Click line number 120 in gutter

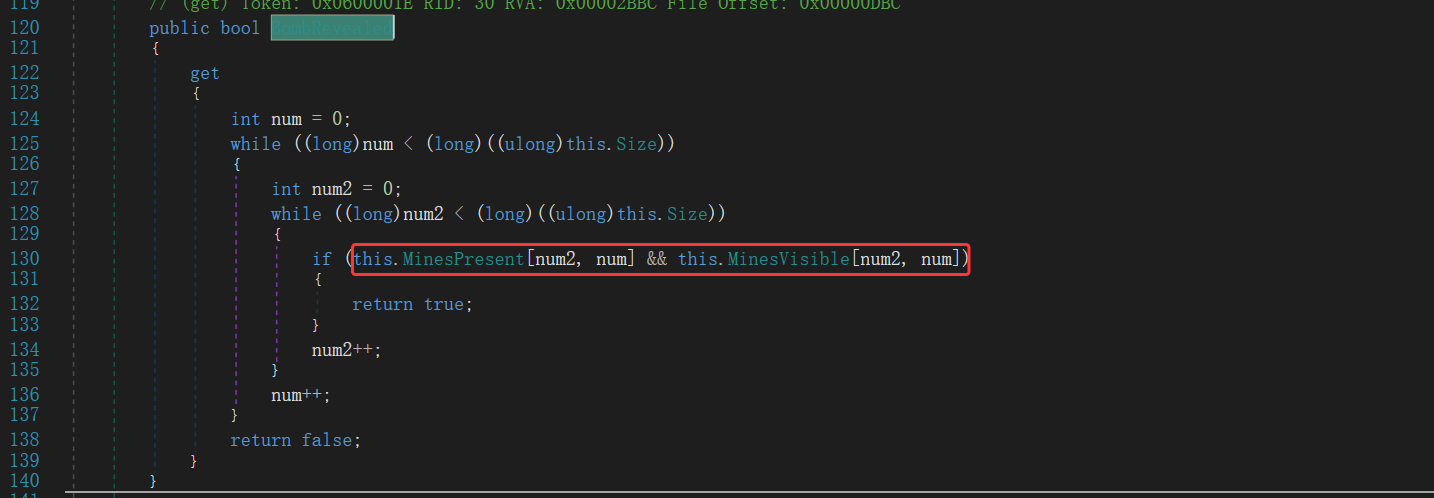click(x=22, y=28)
